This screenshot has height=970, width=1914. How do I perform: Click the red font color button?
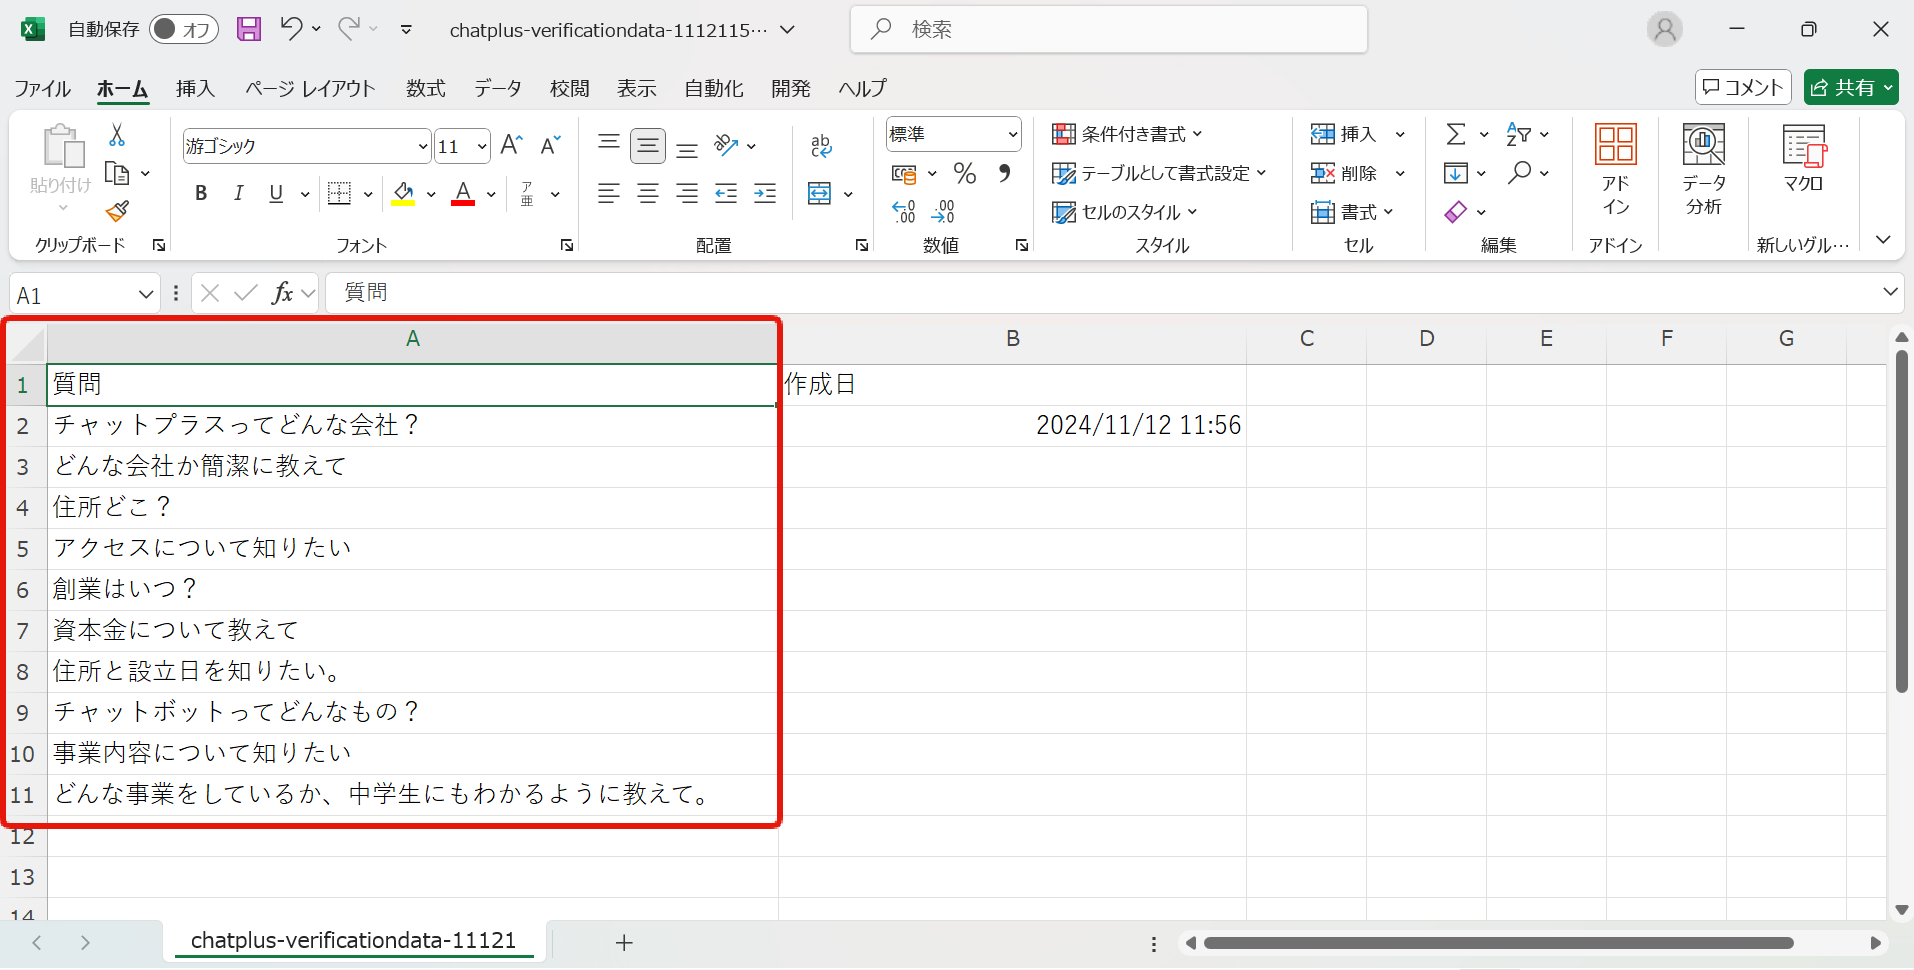pos(463,193)
